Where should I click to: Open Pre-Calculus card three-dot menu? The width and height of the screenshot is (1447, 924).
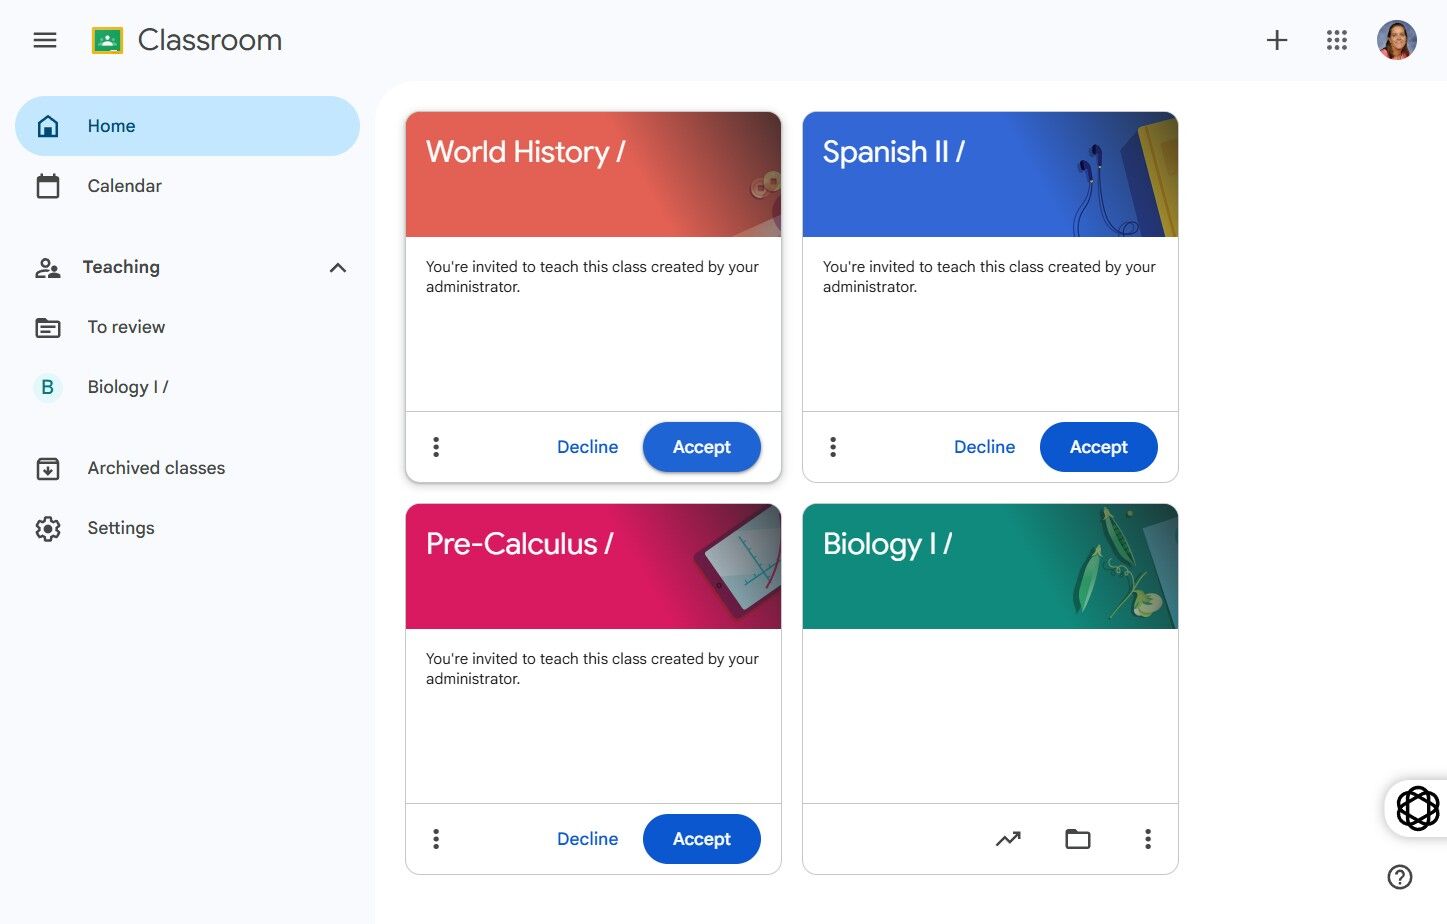[x=436, y=839]
